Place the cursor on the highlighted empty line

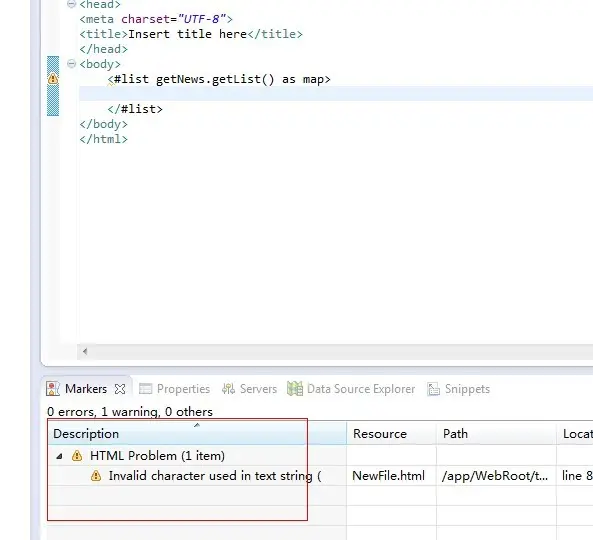tap(336, 94)
